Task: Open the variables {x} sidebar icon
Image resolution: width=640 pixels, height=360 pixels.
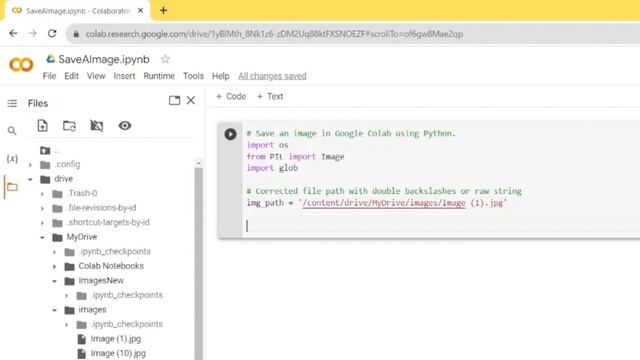Action: click(x=12, y=158)
